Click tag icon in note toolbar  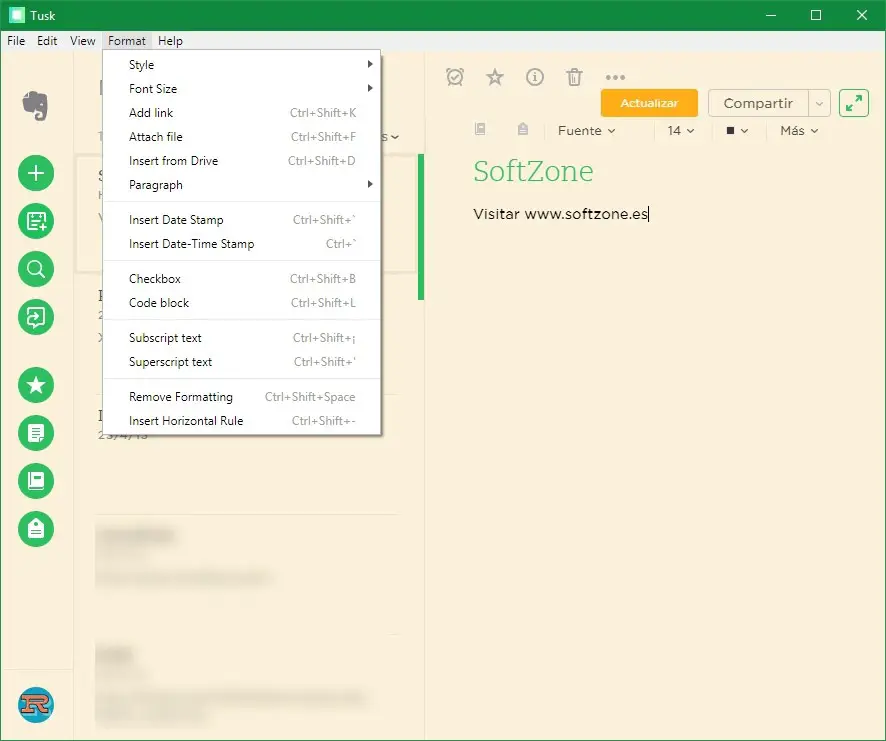[x=523, y=129]
